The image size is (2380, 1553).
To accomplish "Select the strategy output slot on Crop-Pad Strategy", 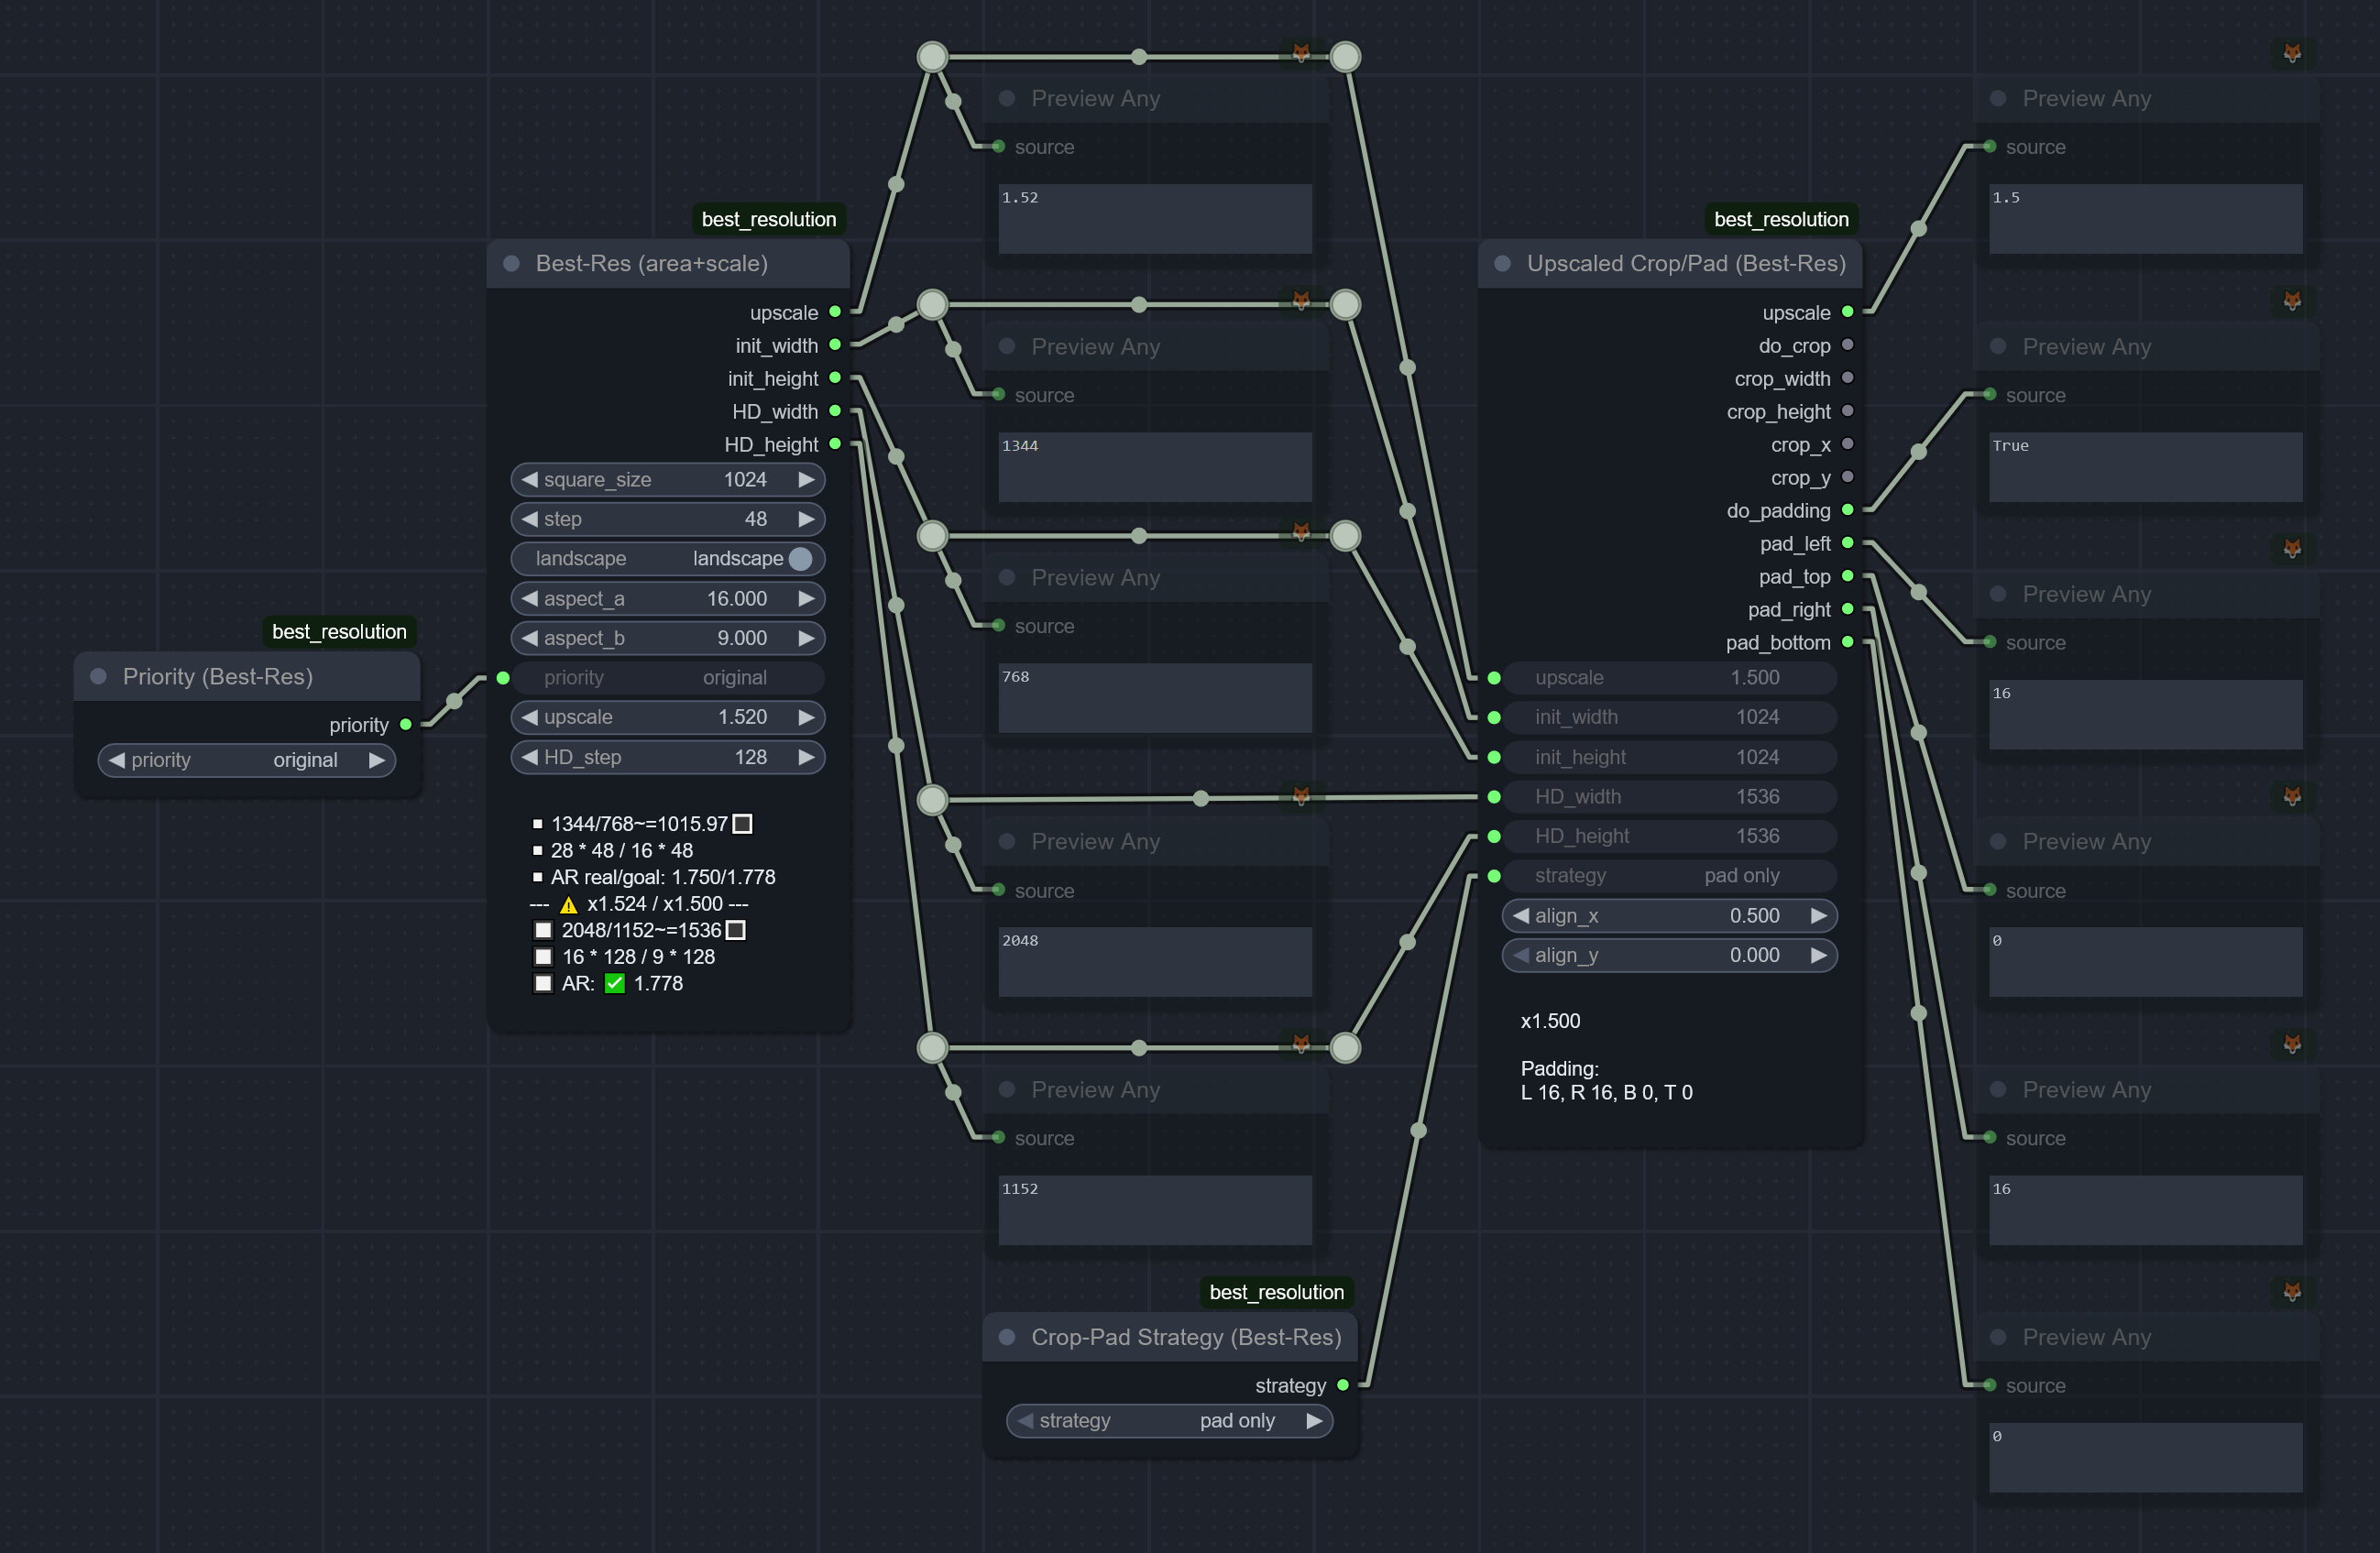I will coord(1343,1385).
